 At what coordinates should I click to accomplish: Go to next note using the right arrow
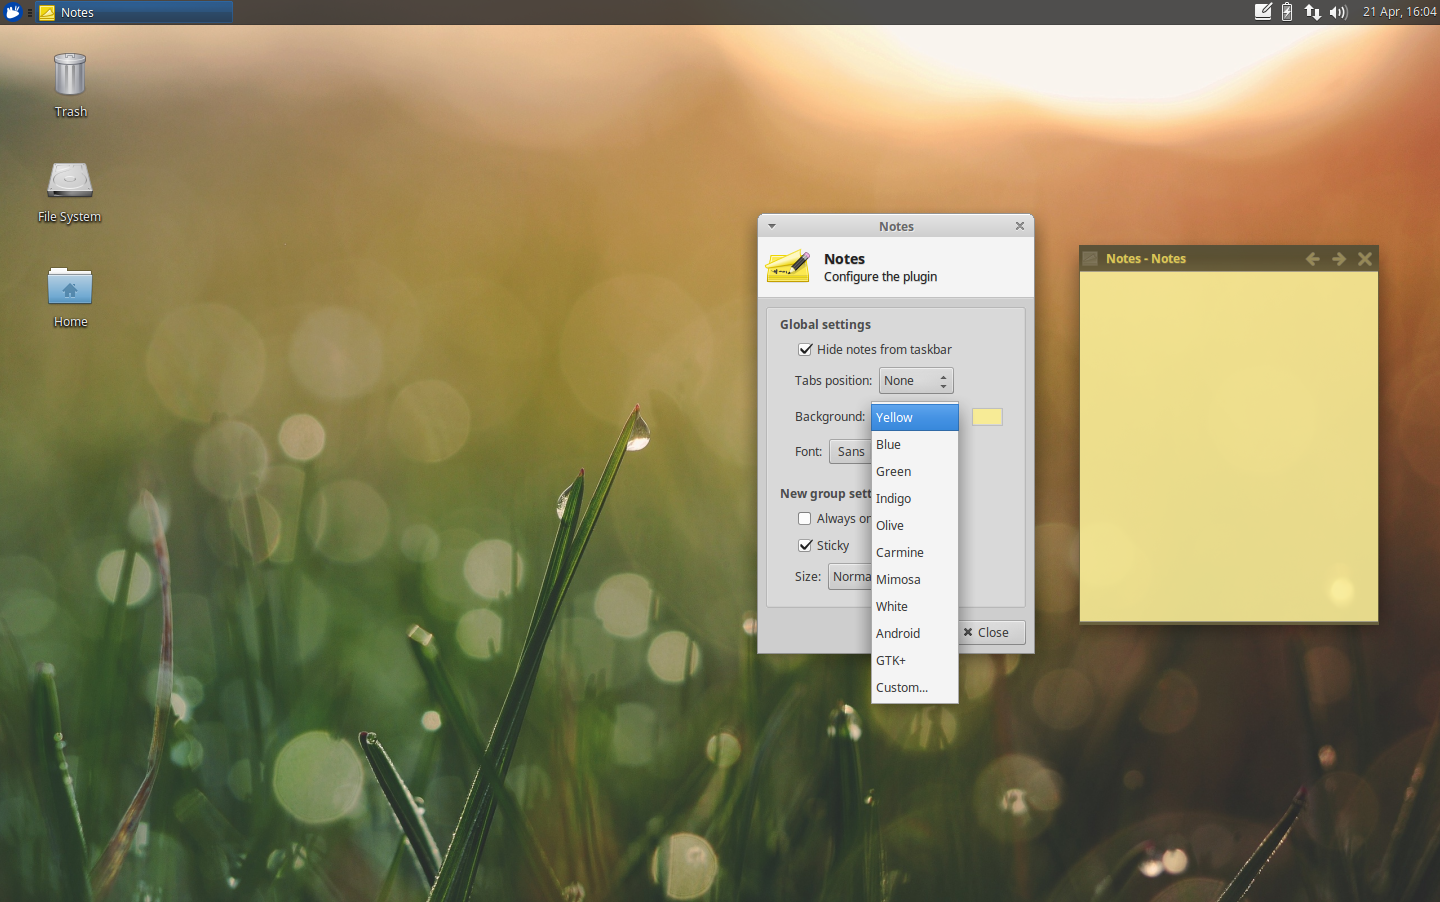click(x=1339, y=258)
